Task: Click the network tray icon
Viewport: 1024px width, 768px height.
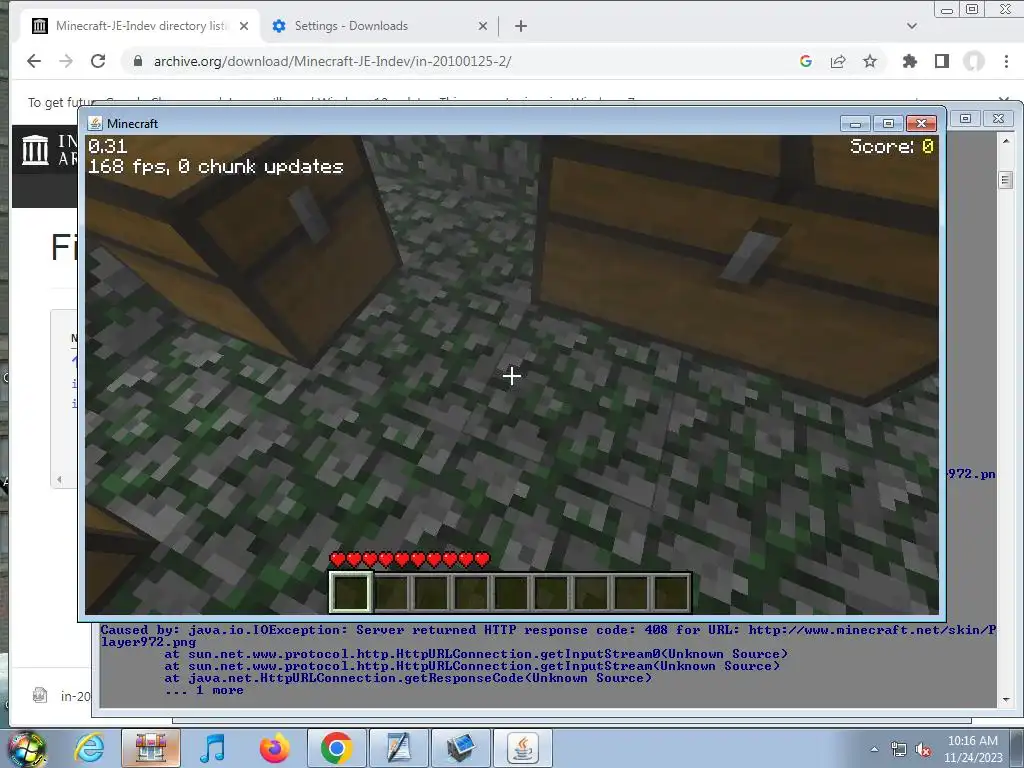Action: 899,749
